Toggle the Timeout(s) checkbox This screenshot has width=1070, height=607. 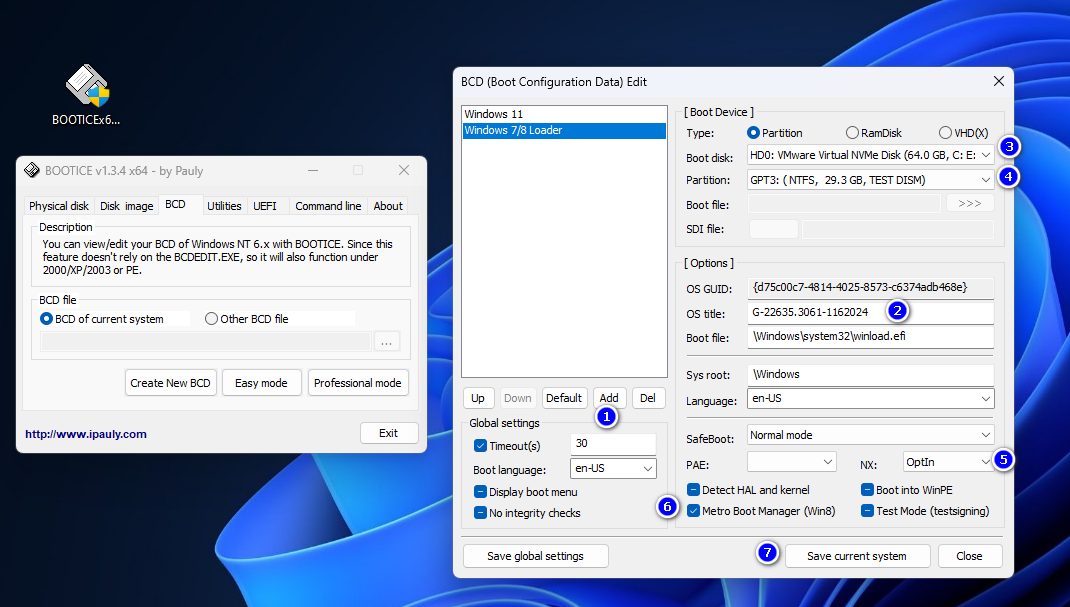click(x=480, y=446)
